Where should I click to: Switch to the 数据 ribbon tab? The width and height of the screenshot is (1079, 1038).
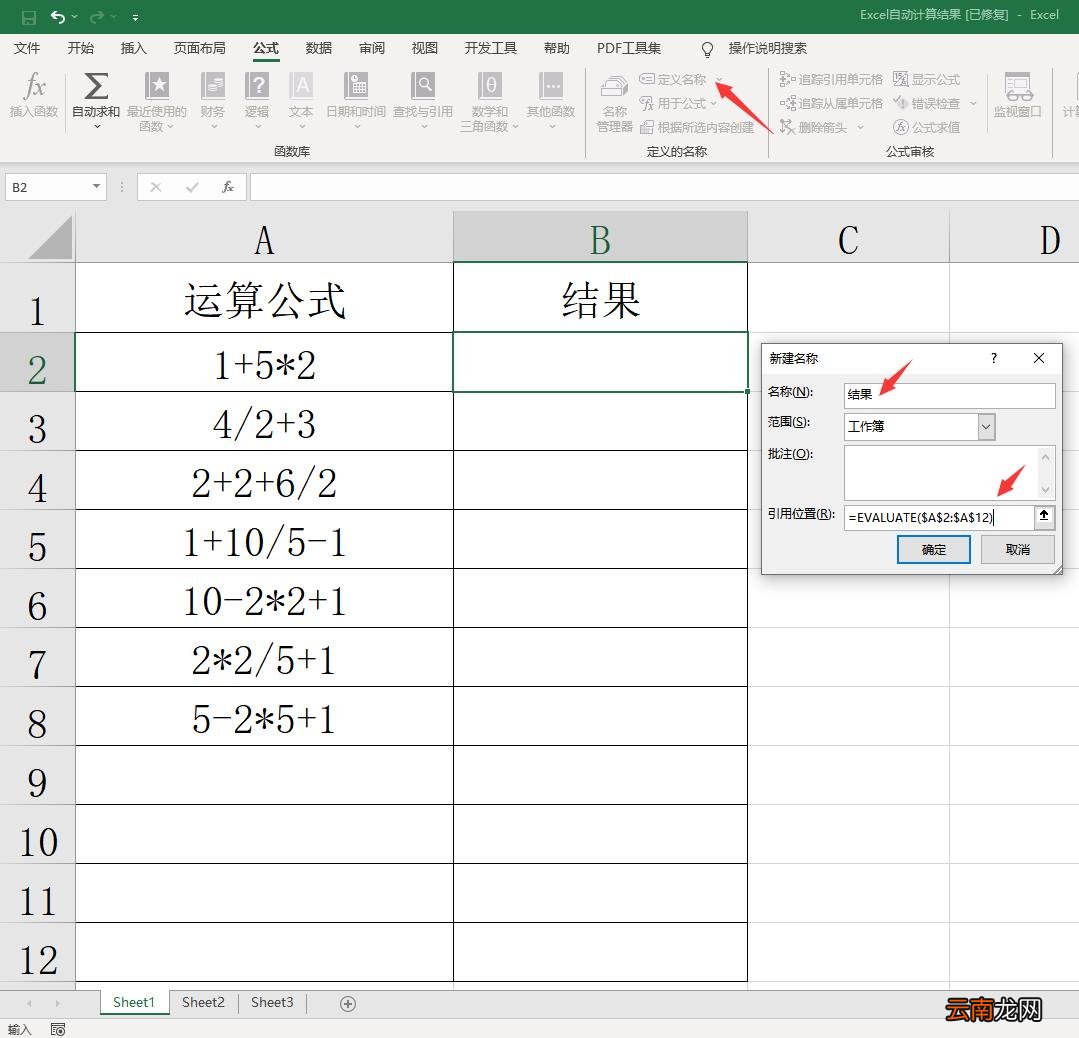click(319, 48)
